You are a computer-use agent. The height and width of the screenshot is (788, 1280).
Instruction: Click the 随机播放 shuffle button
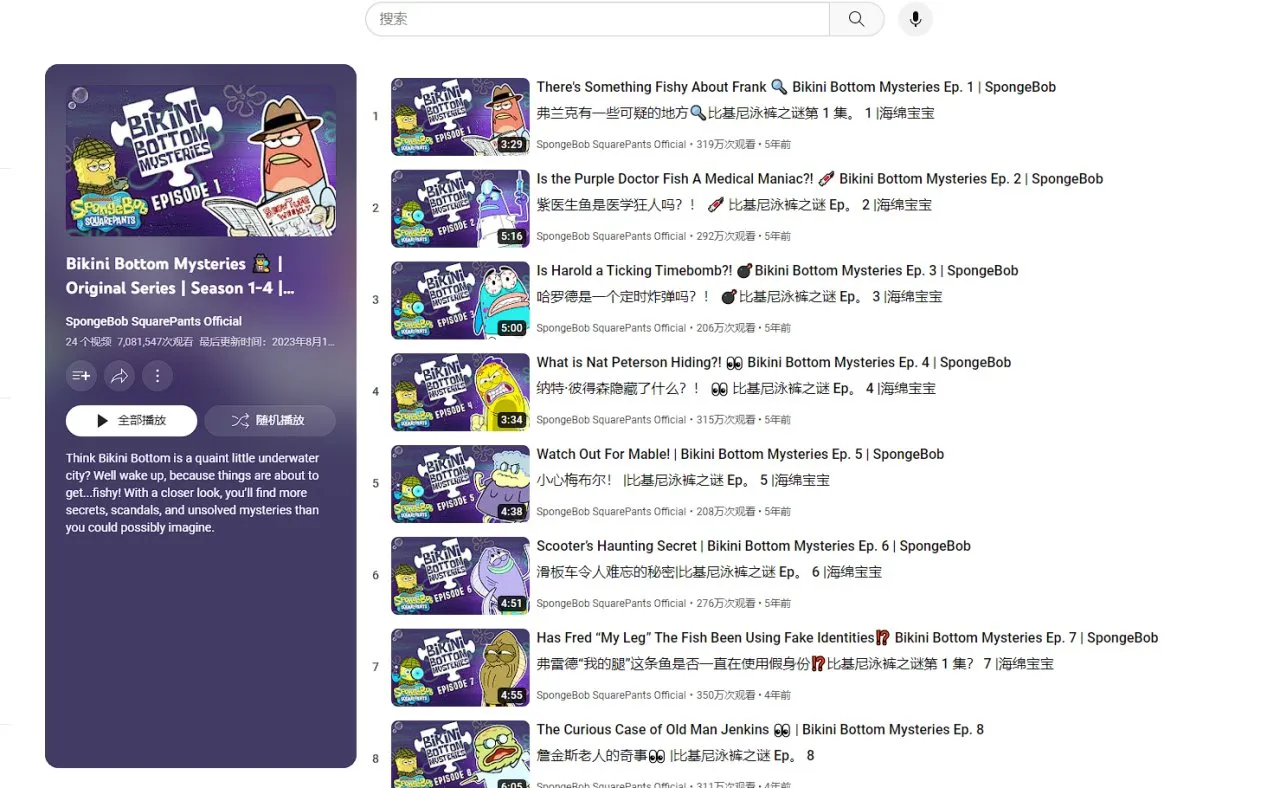tap(270, 421)
